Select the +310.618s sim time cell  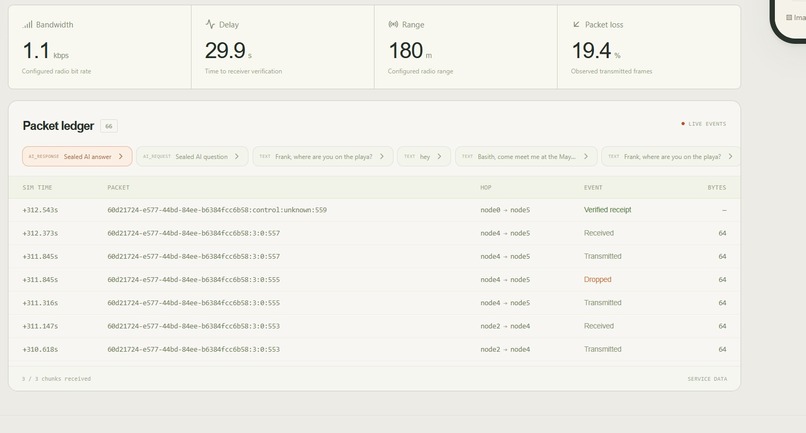(40, 349)
